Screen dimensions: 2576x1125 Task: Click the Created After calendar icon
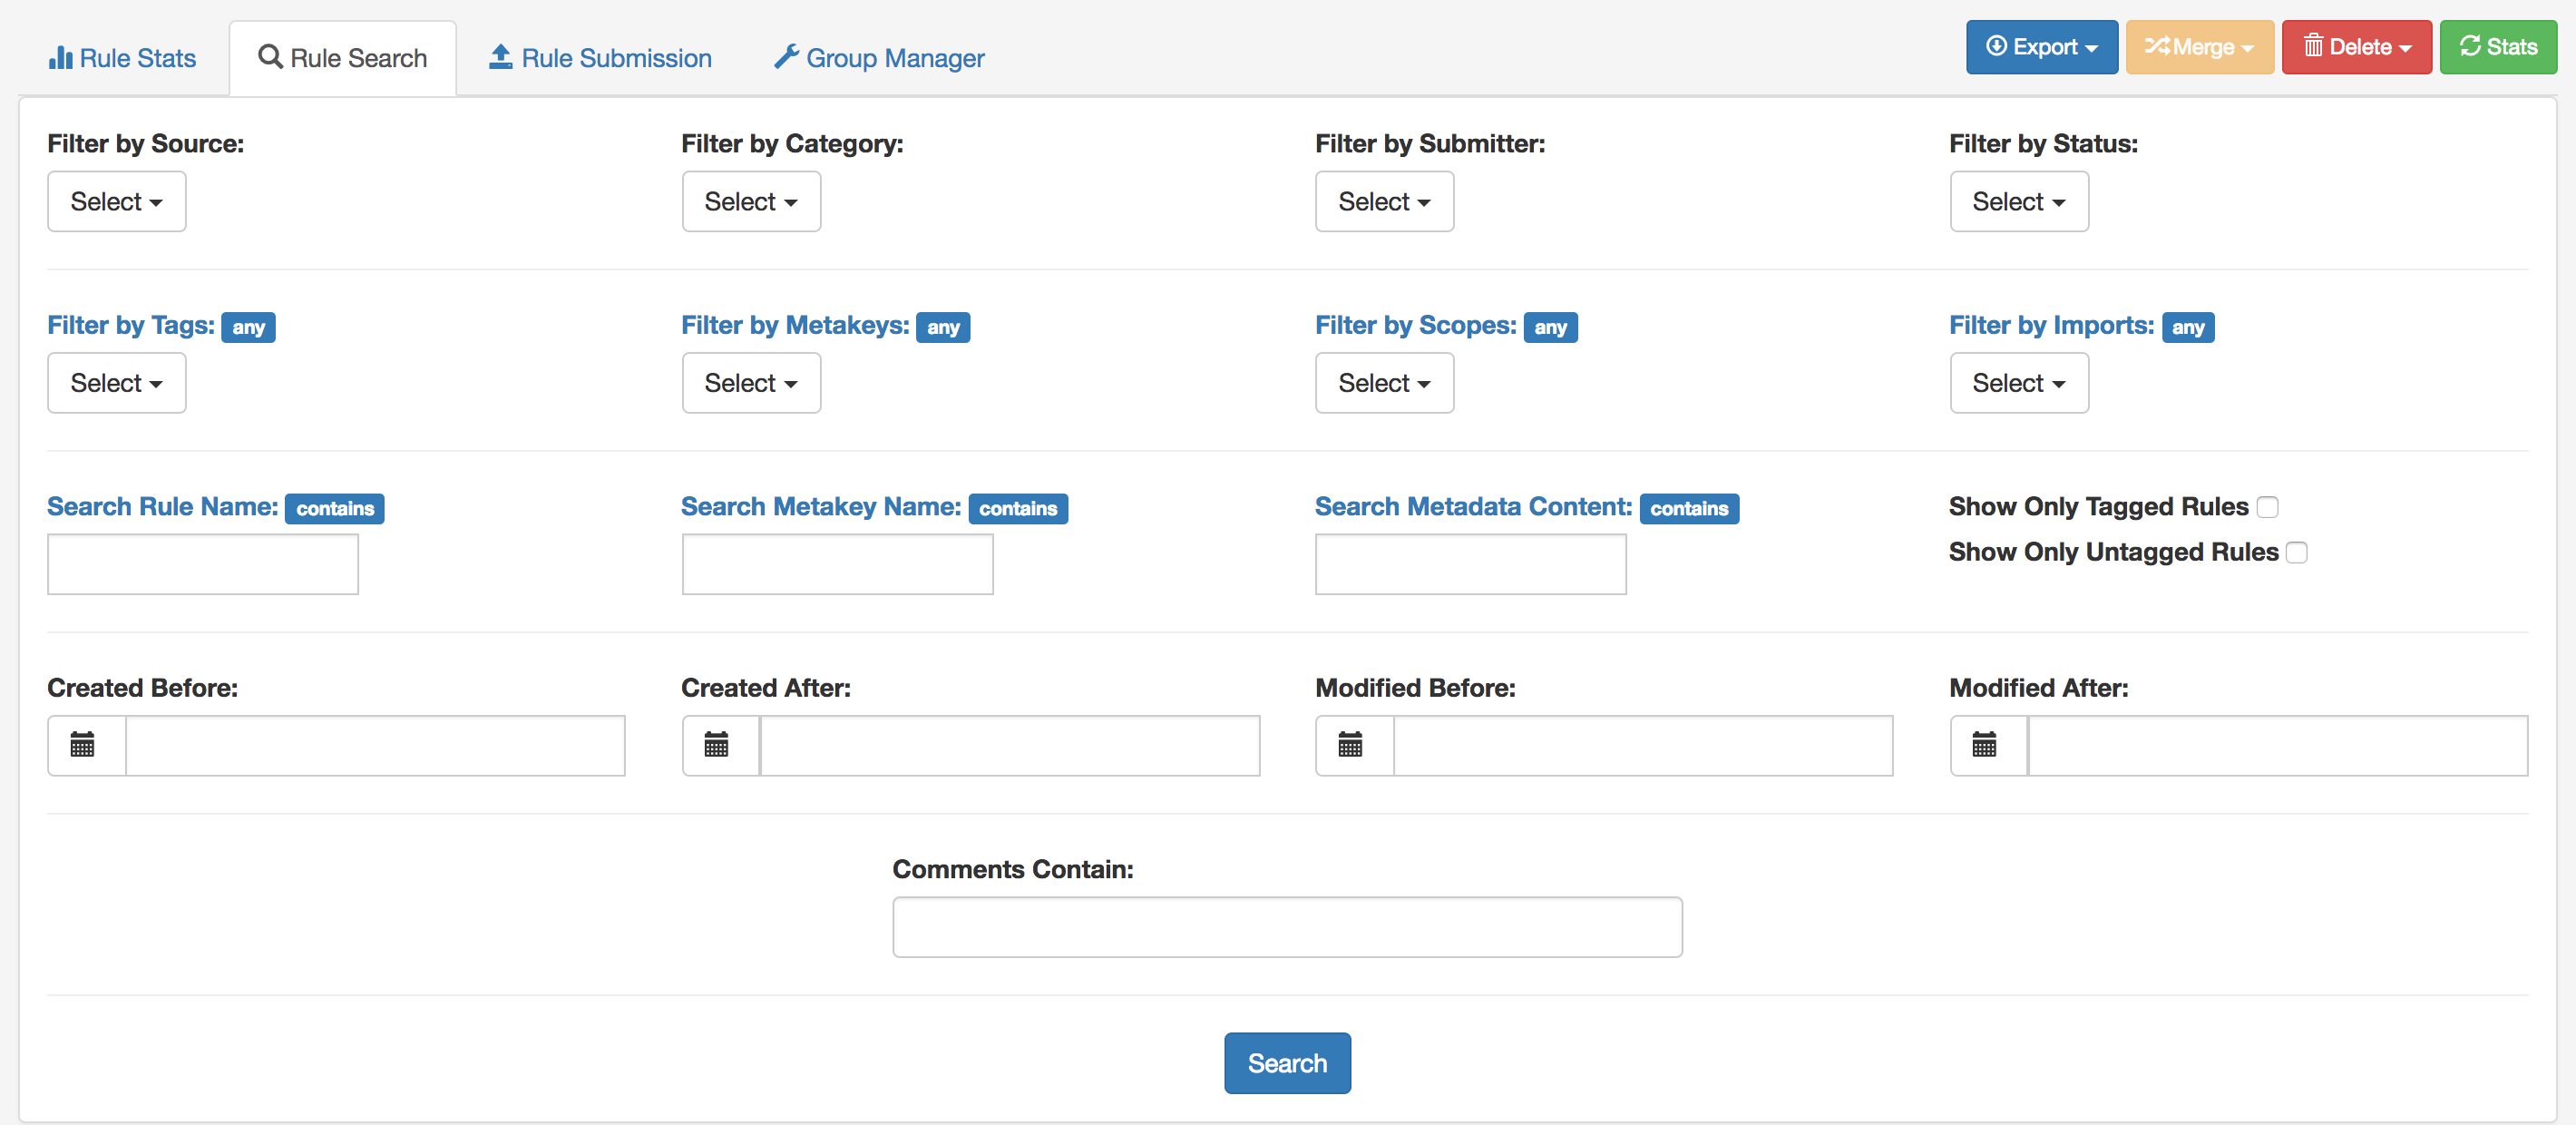[x=716, y=745]
